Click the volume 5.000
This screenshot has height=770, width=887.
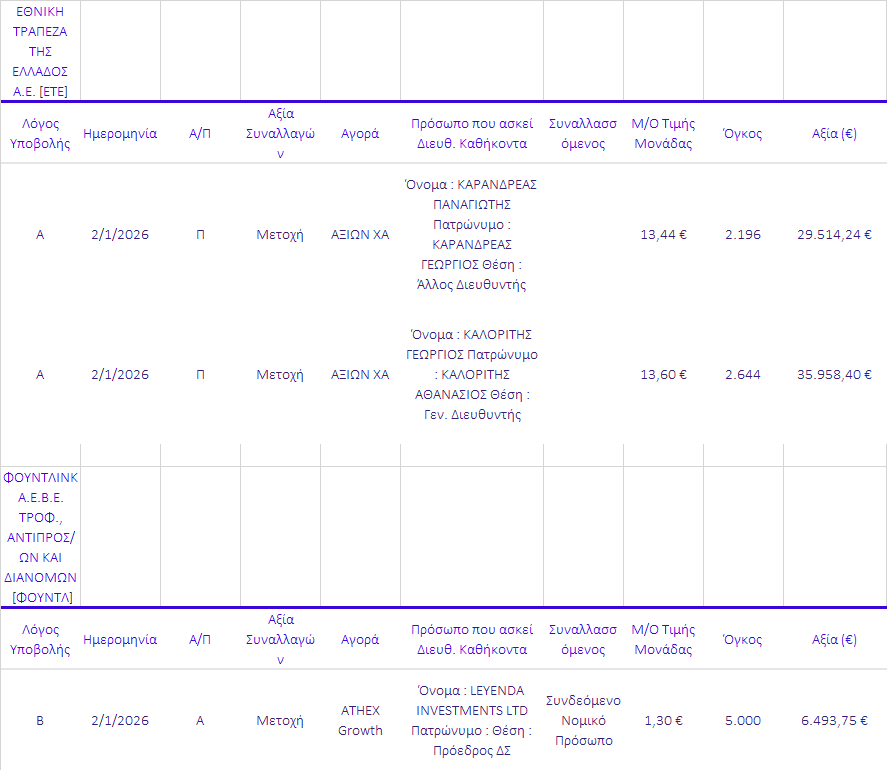point(743,720)
